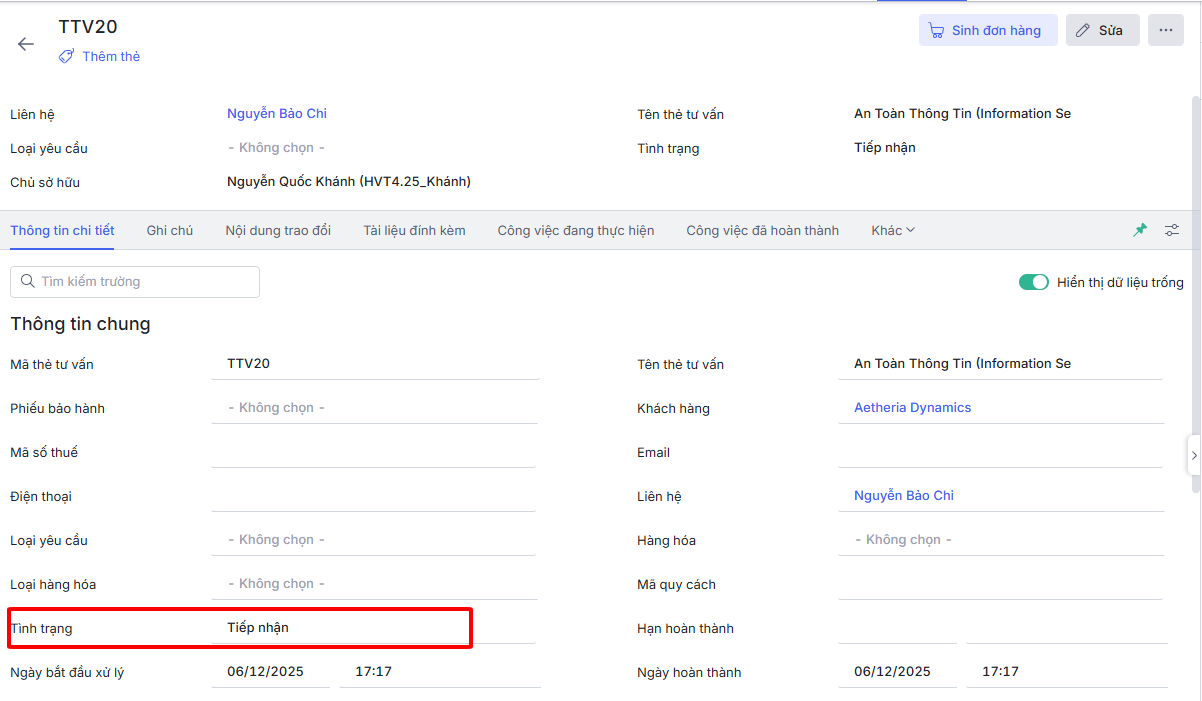This screenshot has width=1202, height=701.
Task: Click the back arrow icon
Action: [x=26, y=44]
